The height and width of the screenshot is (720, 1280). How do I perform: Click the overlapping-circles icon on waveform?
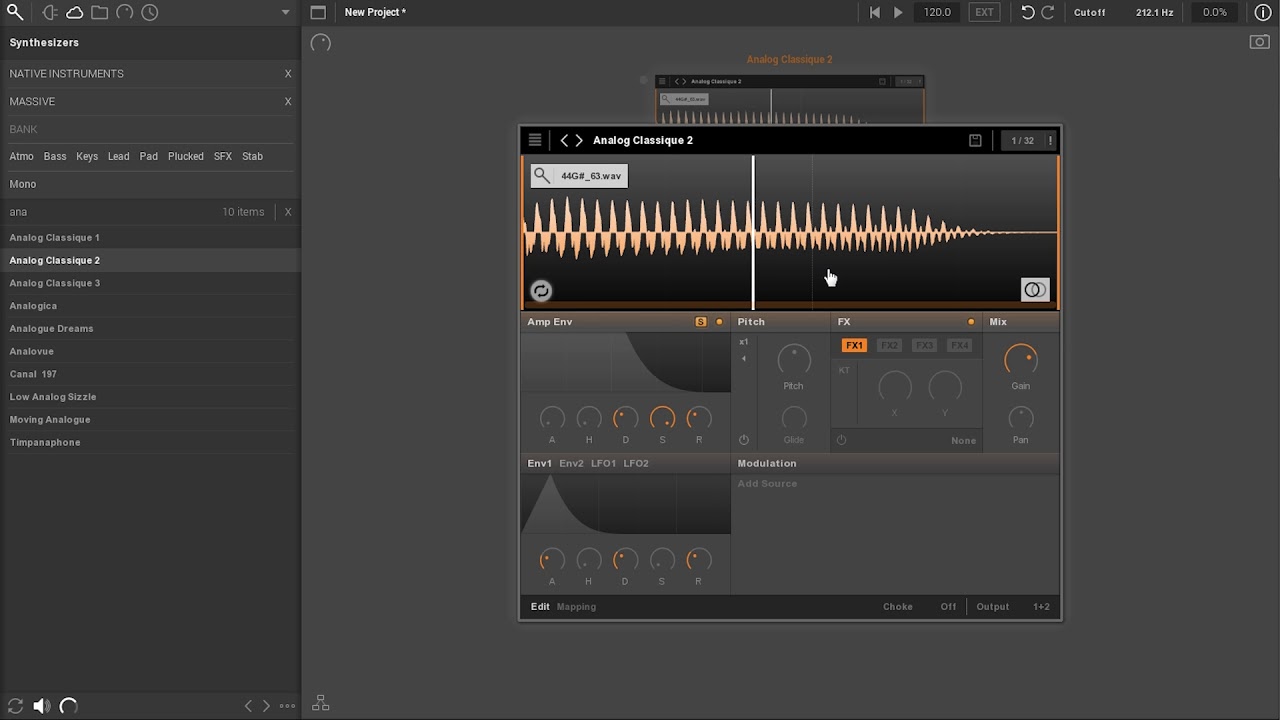coord(1035,290)
